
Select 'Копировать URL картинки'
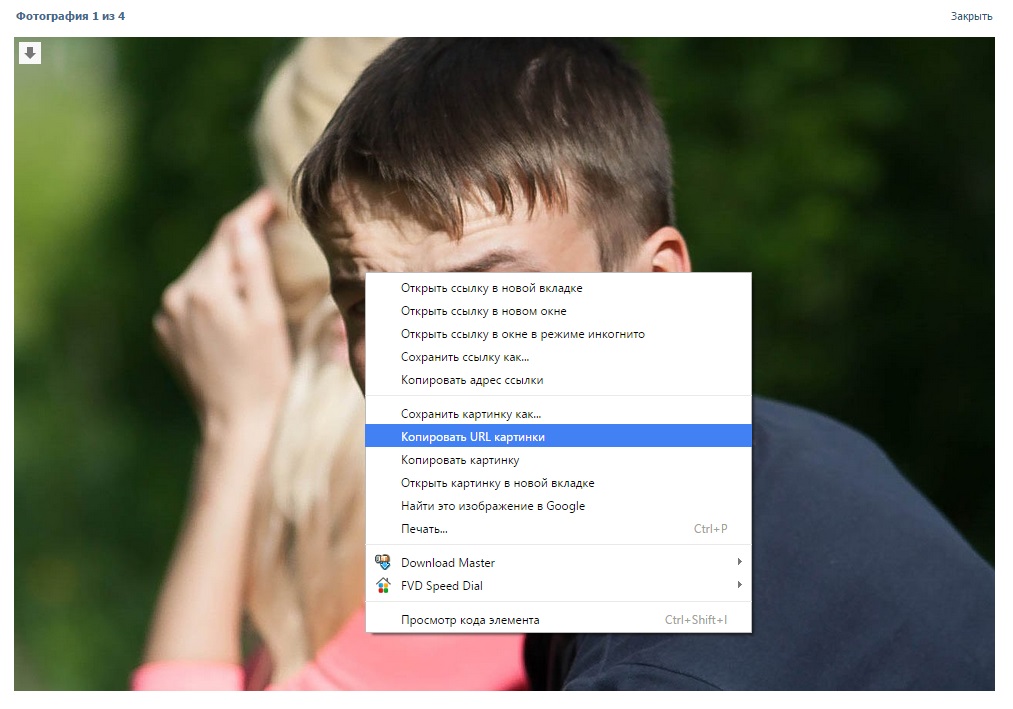click(x=558, y=436)
